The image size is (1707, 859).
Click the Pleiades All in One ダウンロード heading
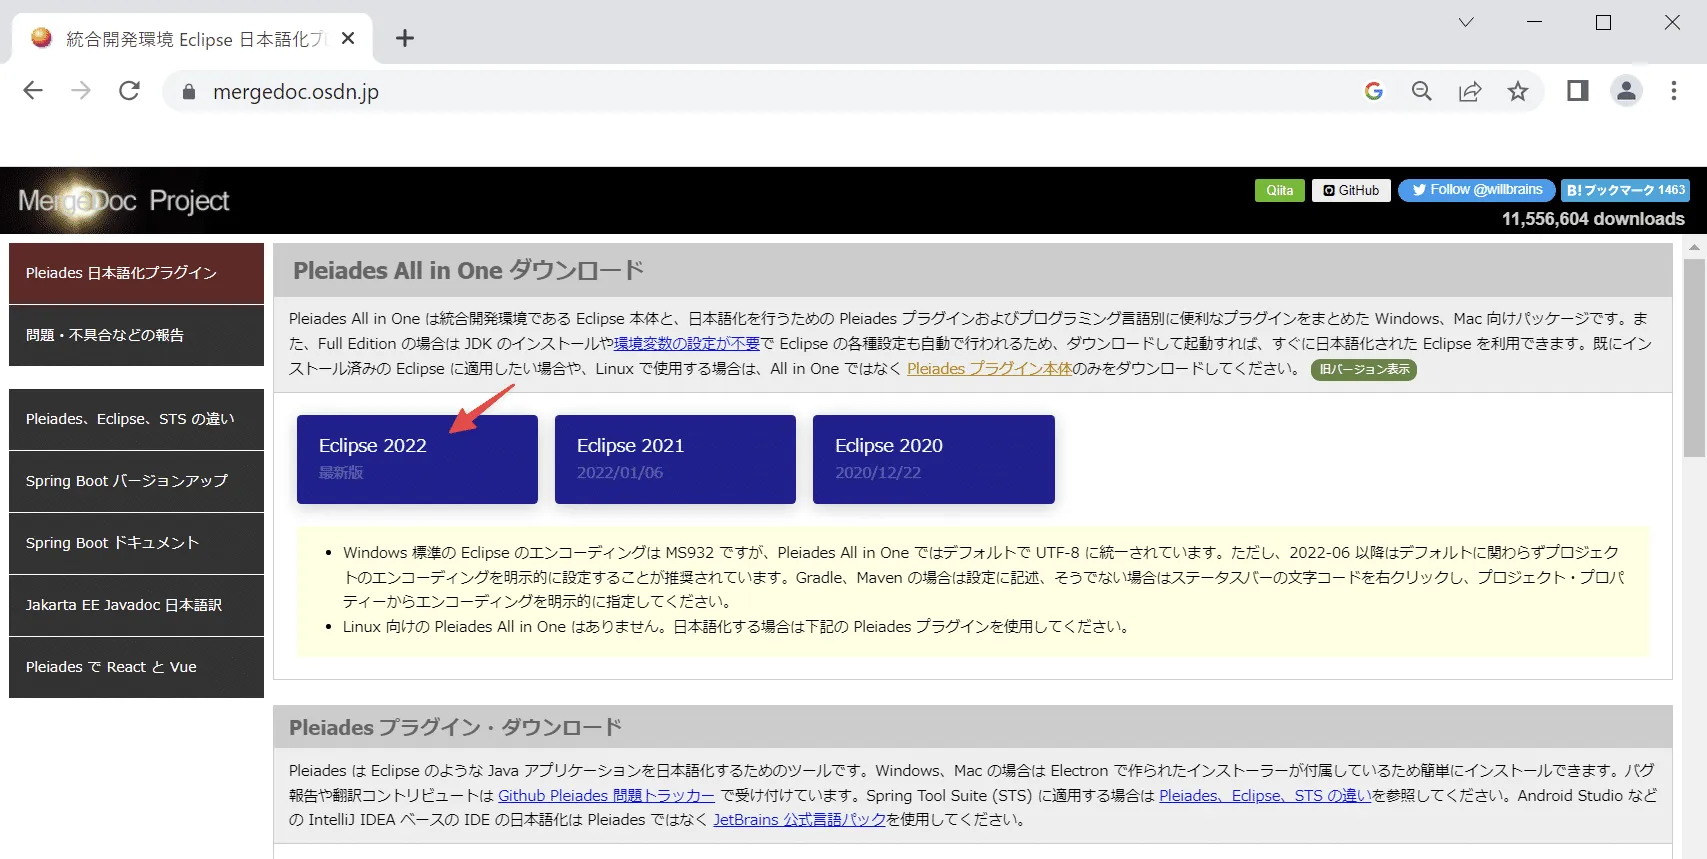click(x=468, y=271)
